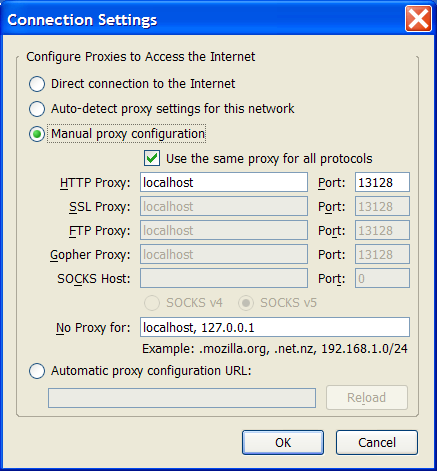The height and width of the screenshot is (471, 437).
Task: Dismiss dialog with Cancel button
Action: tap(377, 442)
